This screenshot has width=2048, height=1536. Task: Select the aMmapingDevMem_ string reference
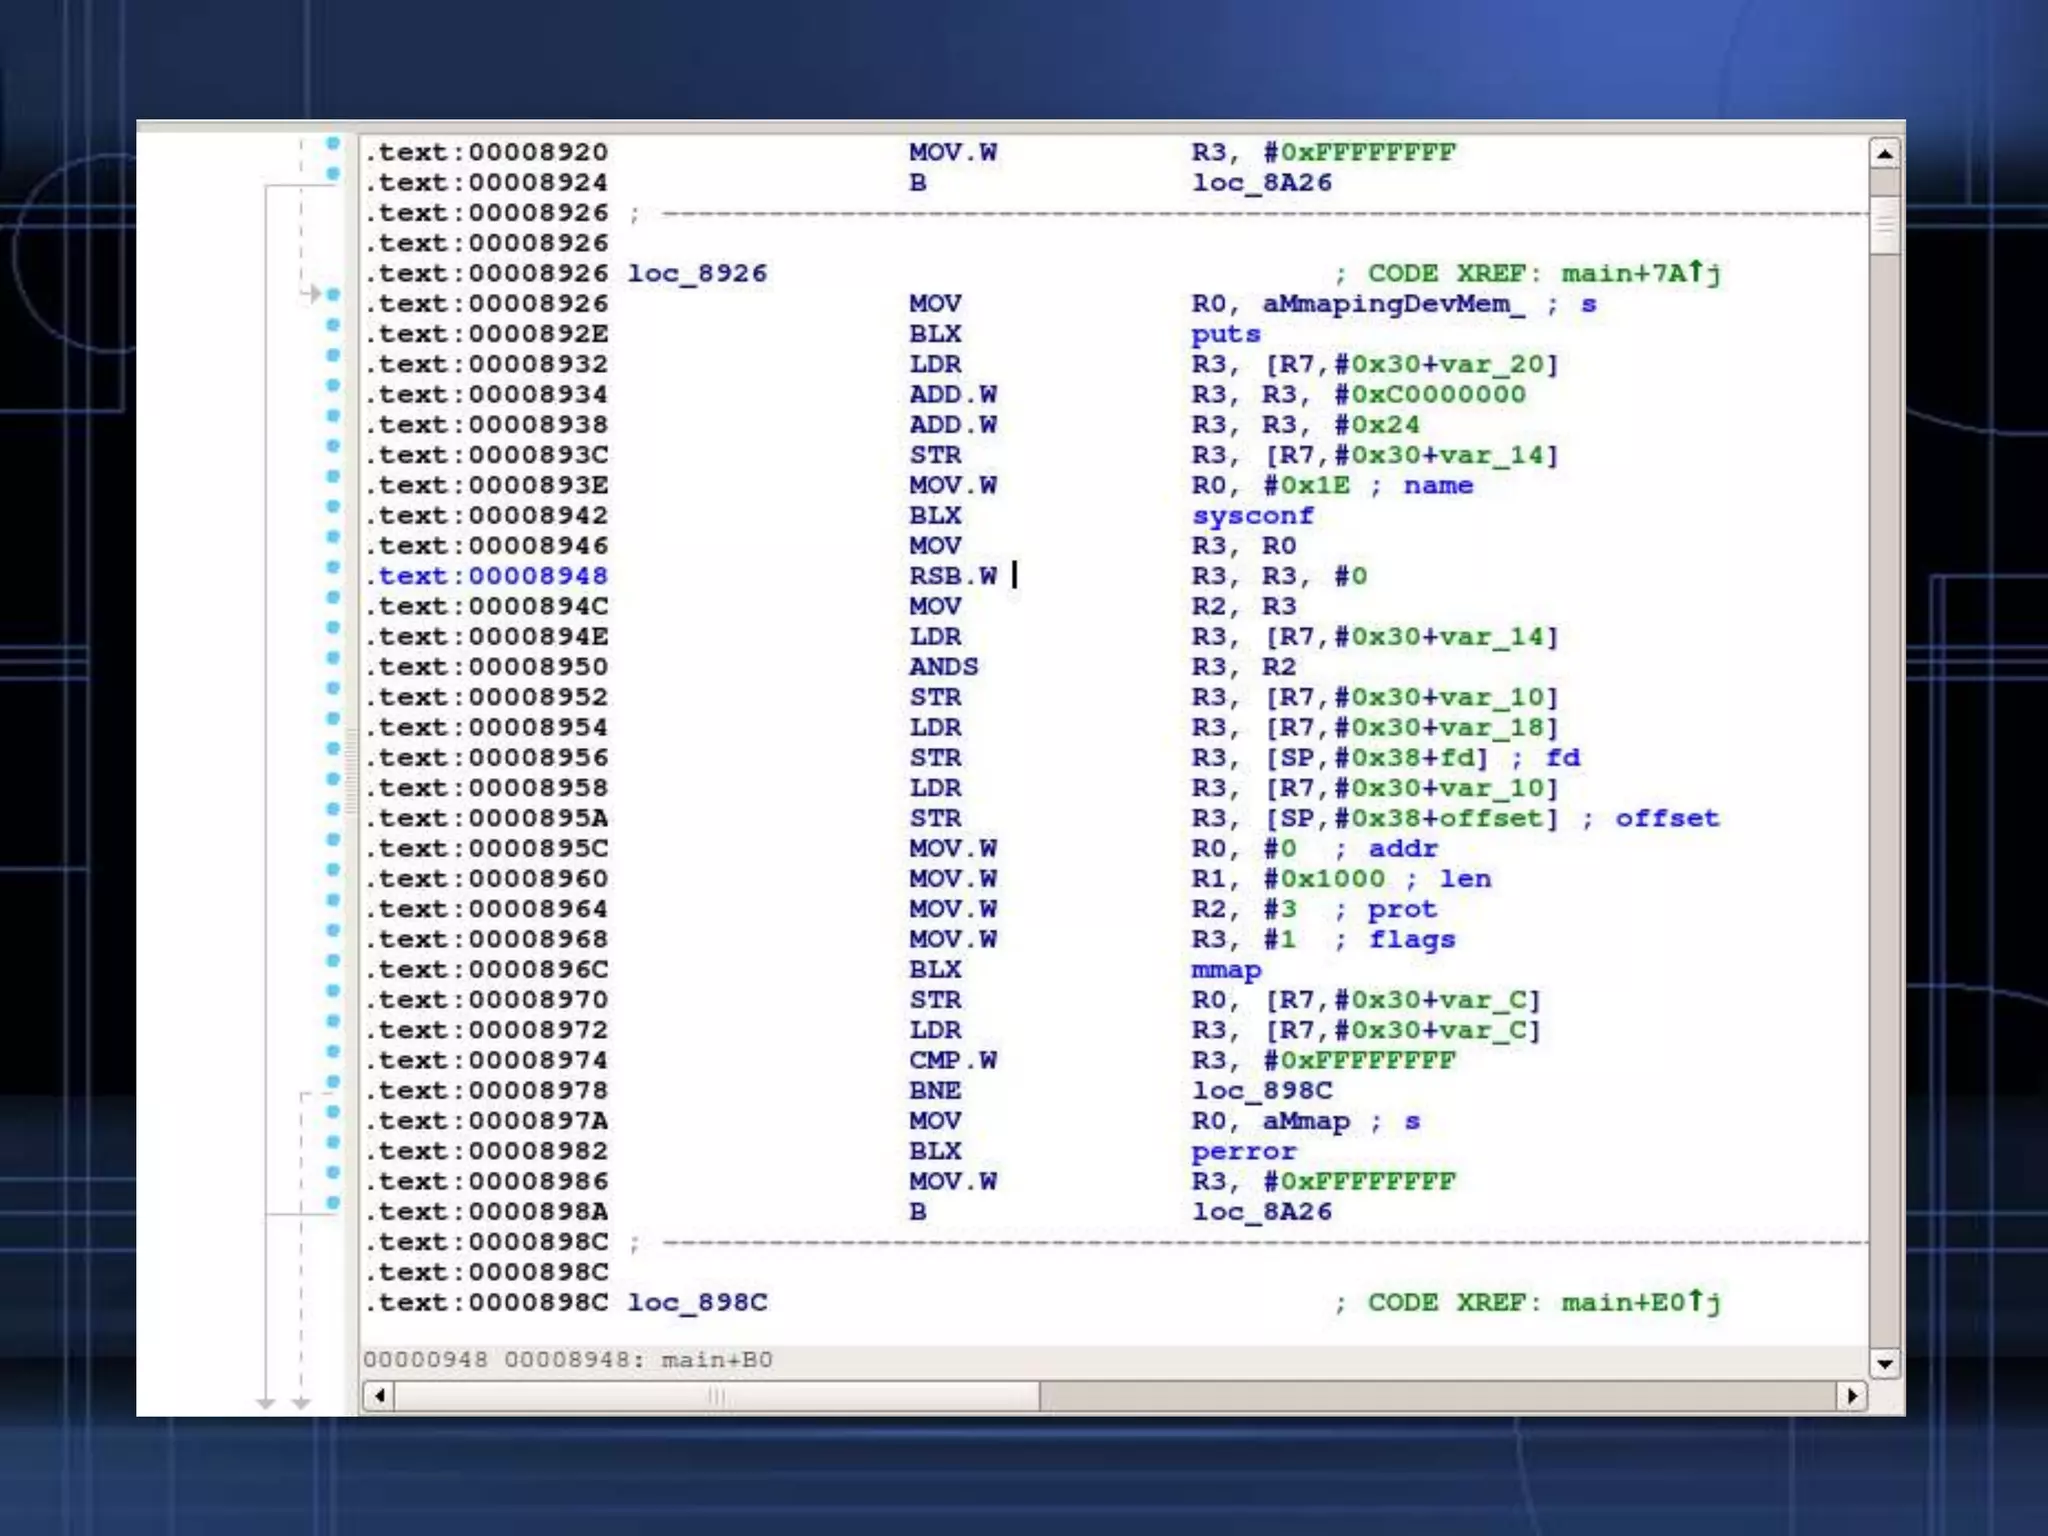point(1393,304)
